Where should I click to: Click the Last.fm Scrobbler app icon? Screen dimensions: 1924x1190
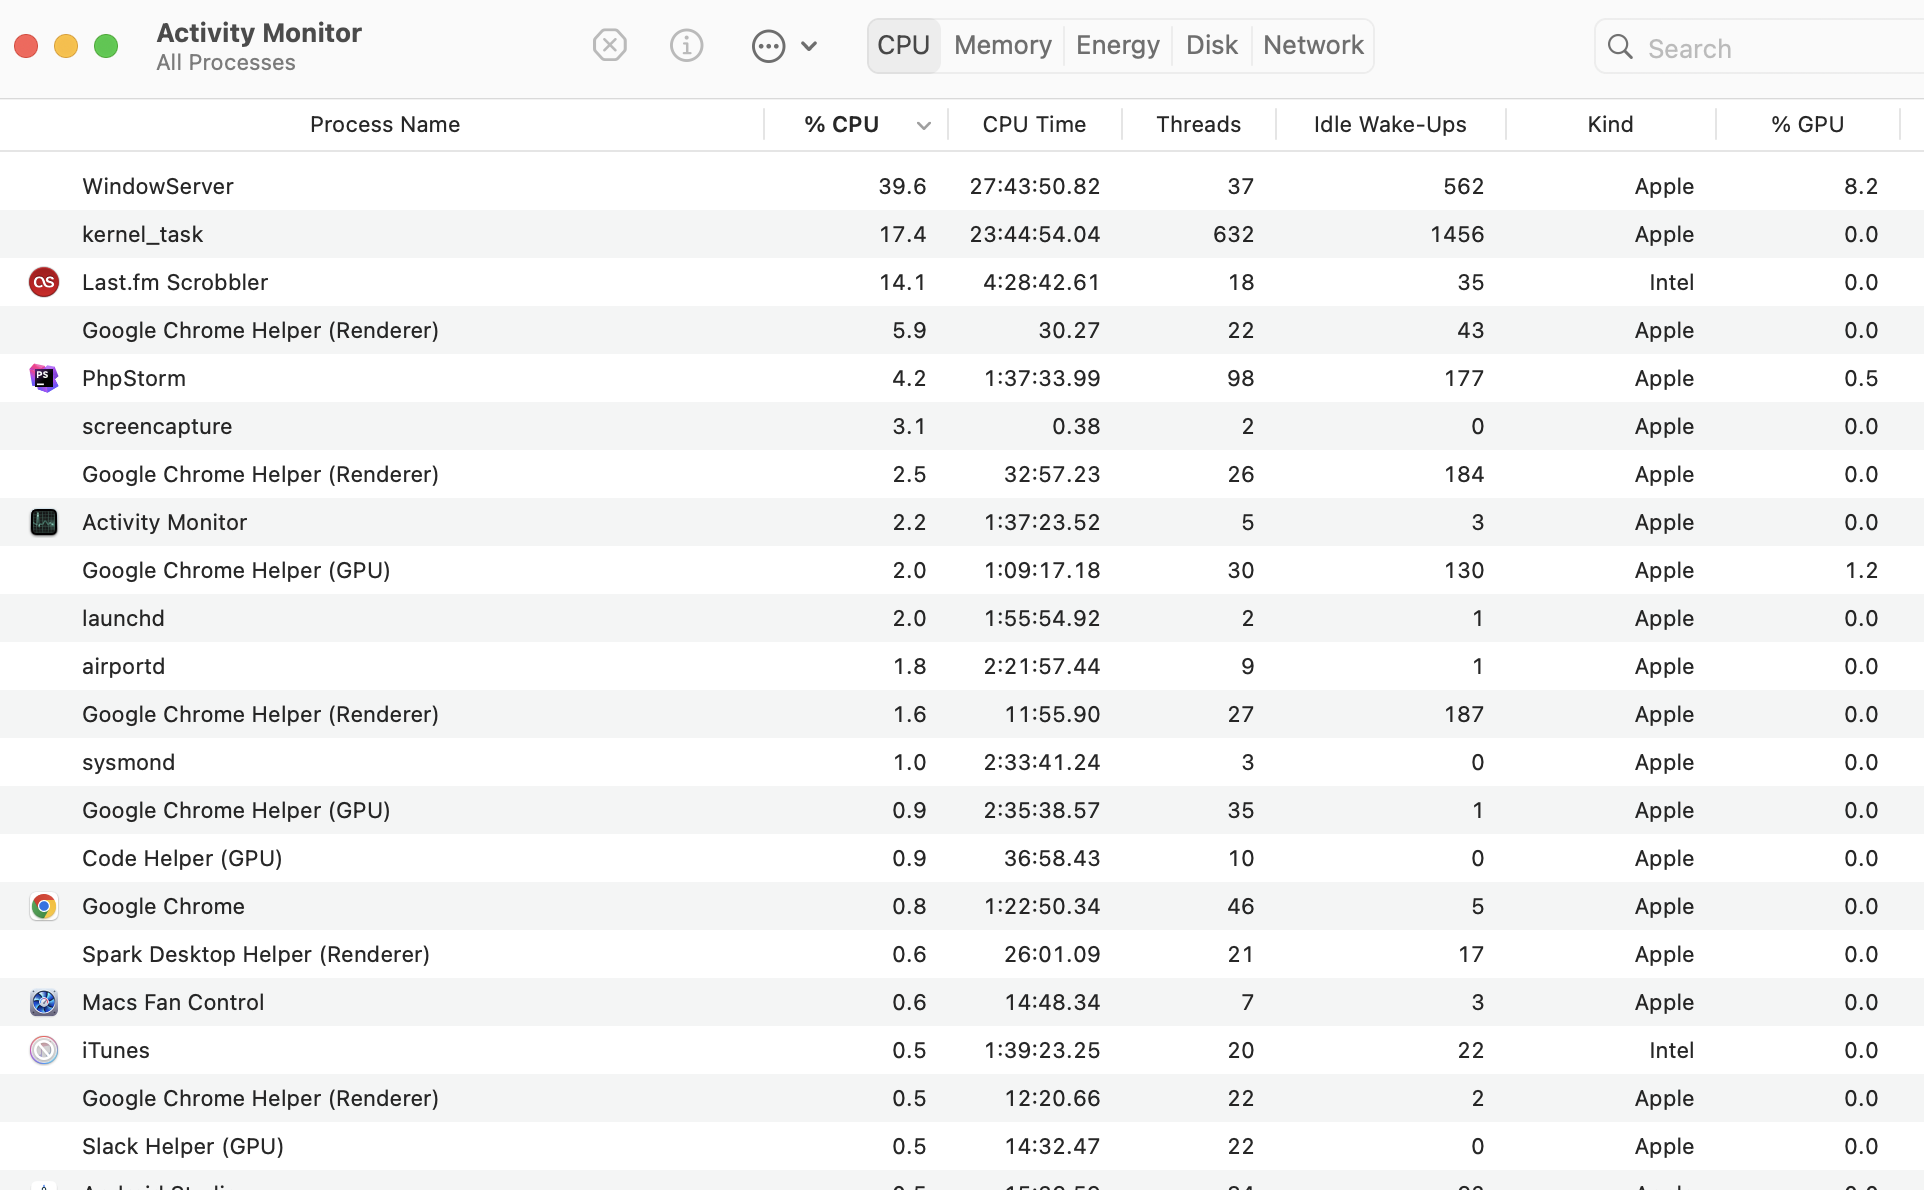pyautogui.click(x=44, y=282)
